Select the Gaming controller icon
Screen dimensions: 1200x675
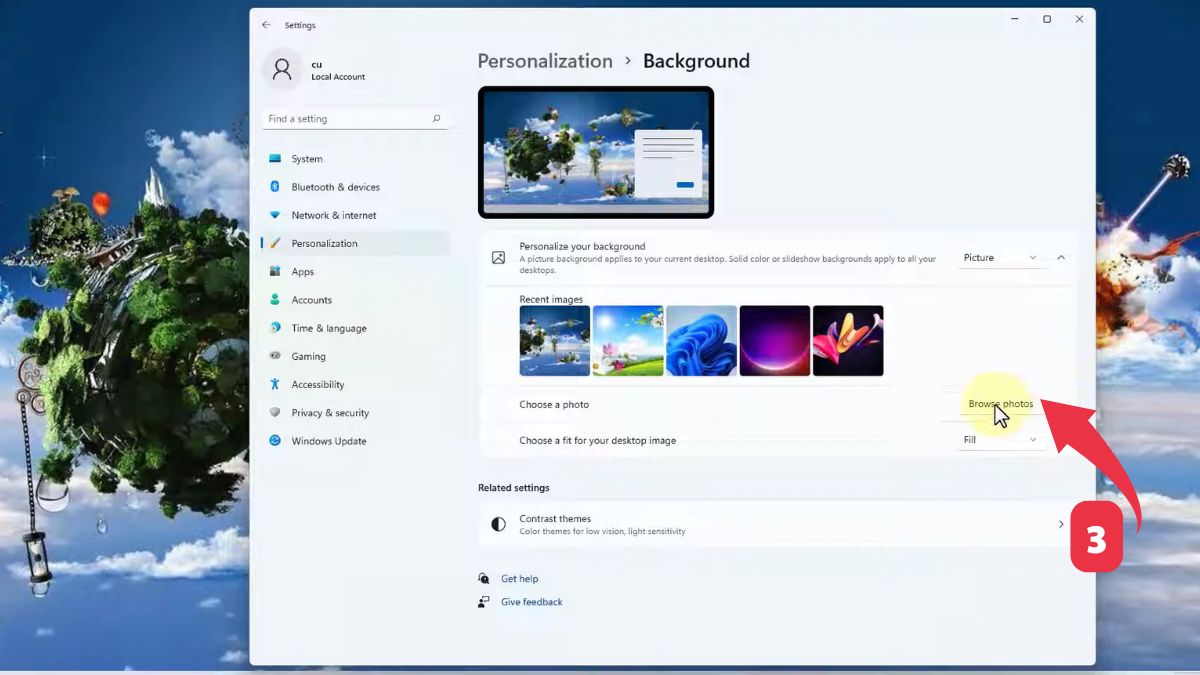point(274,356)
